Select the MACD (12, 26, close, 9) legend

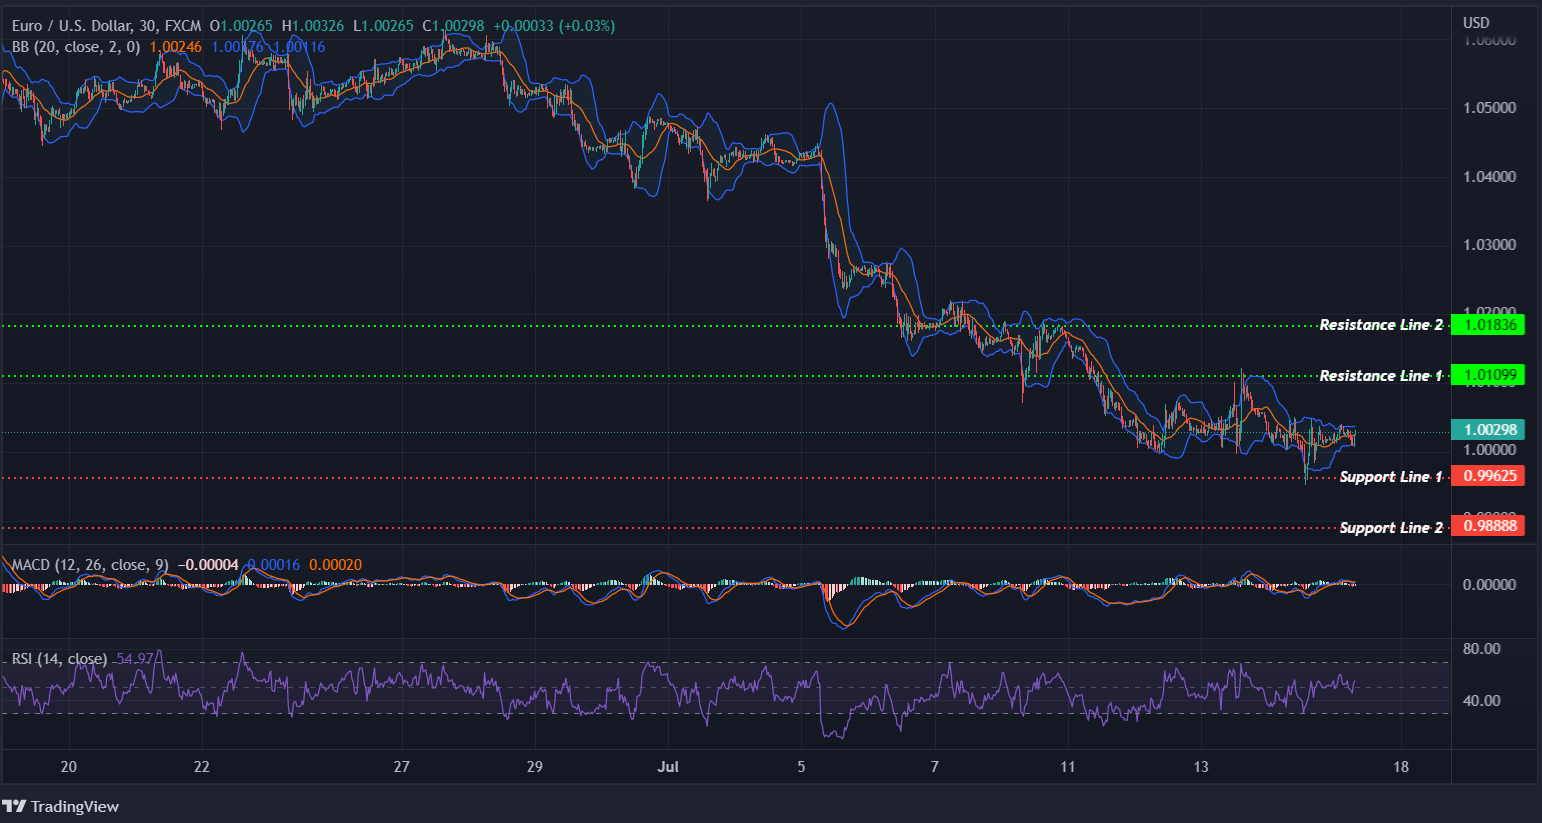pos(89,564)
